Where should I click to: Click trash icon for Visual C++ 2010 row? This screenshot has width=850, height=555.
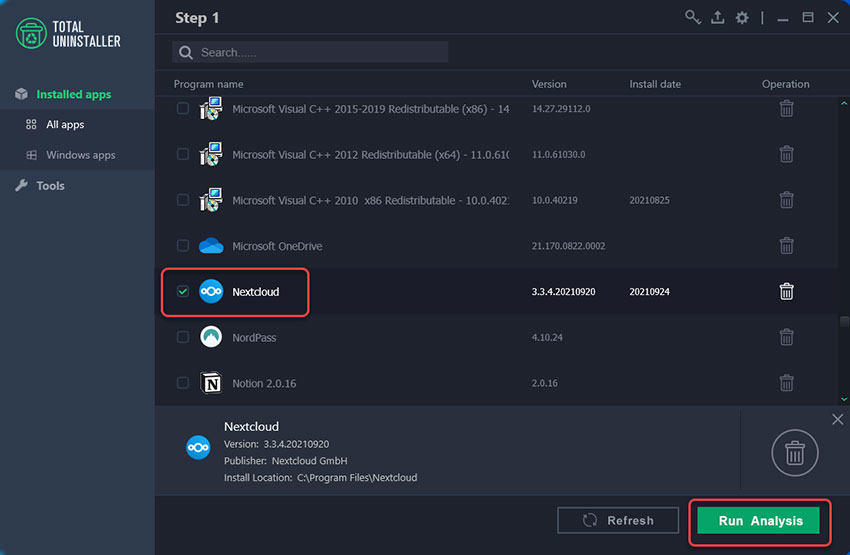tap(787, 200)
